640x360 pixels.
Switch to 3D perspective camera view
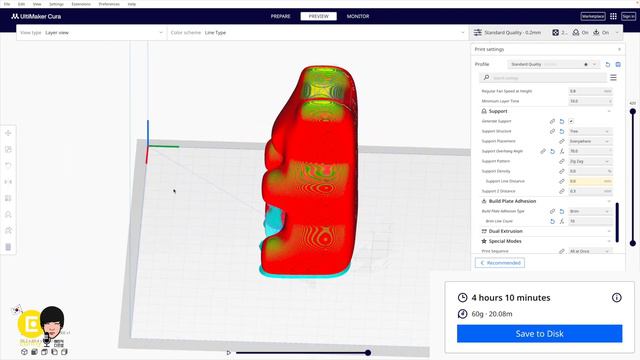24,352
